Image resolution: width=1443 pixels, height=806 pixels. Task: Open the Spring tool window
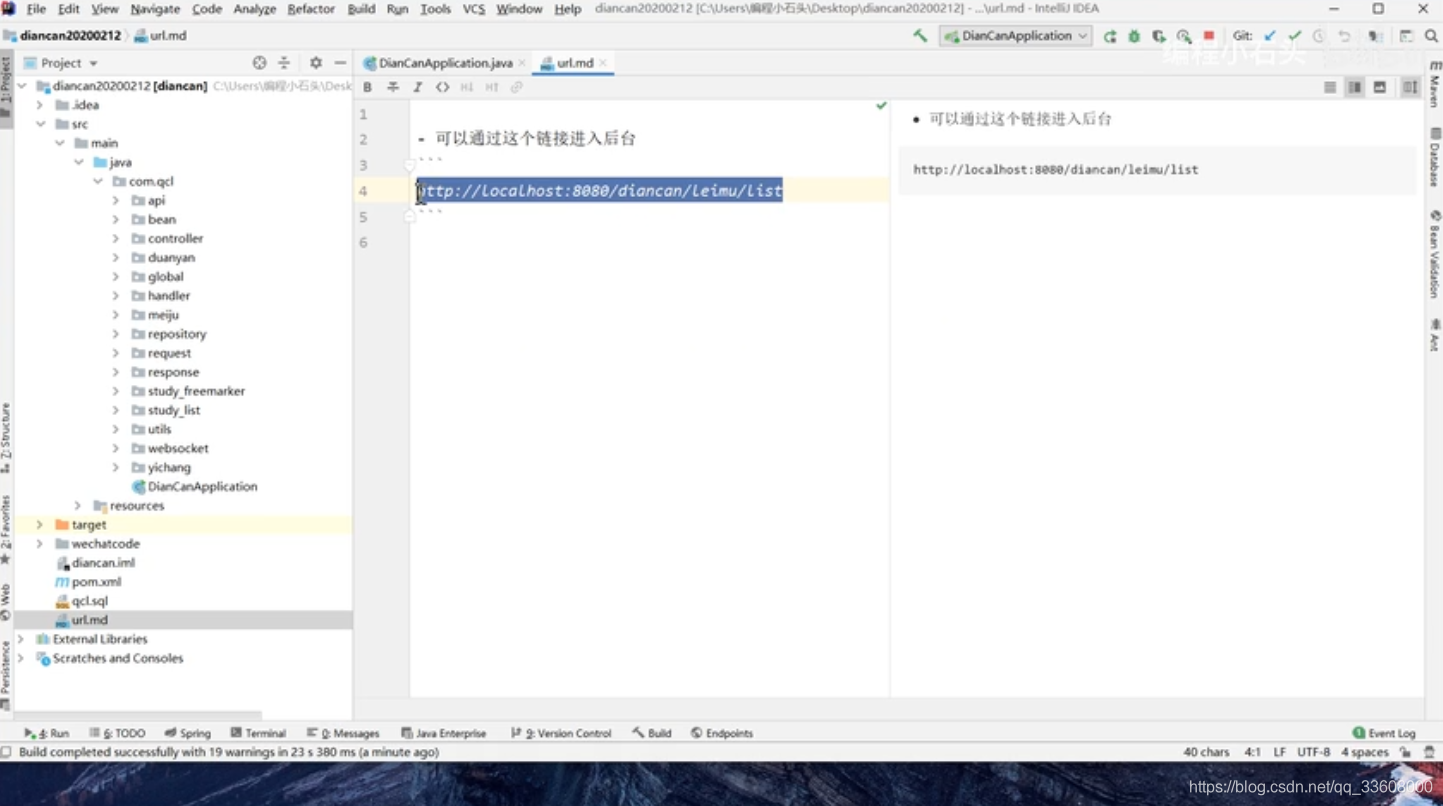187,733
